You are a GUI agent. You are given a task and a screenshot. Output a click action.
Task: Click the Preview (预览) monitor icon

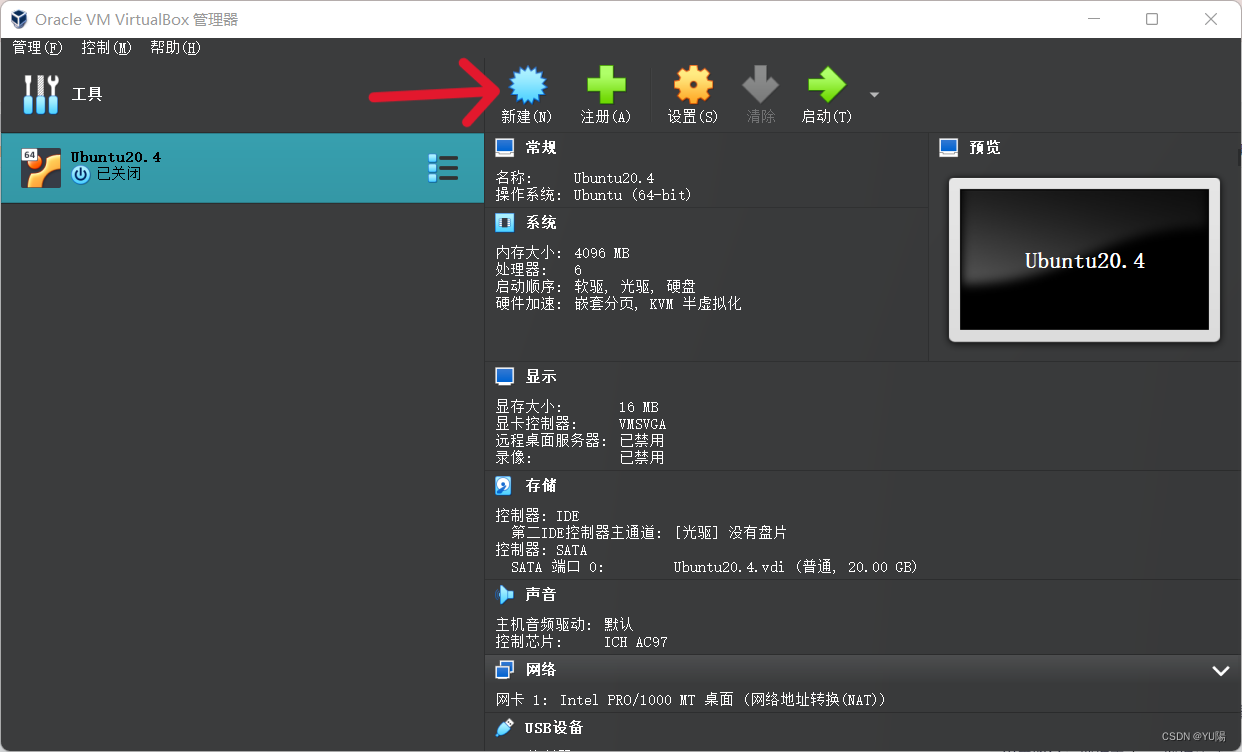click(x=949, y=147)
